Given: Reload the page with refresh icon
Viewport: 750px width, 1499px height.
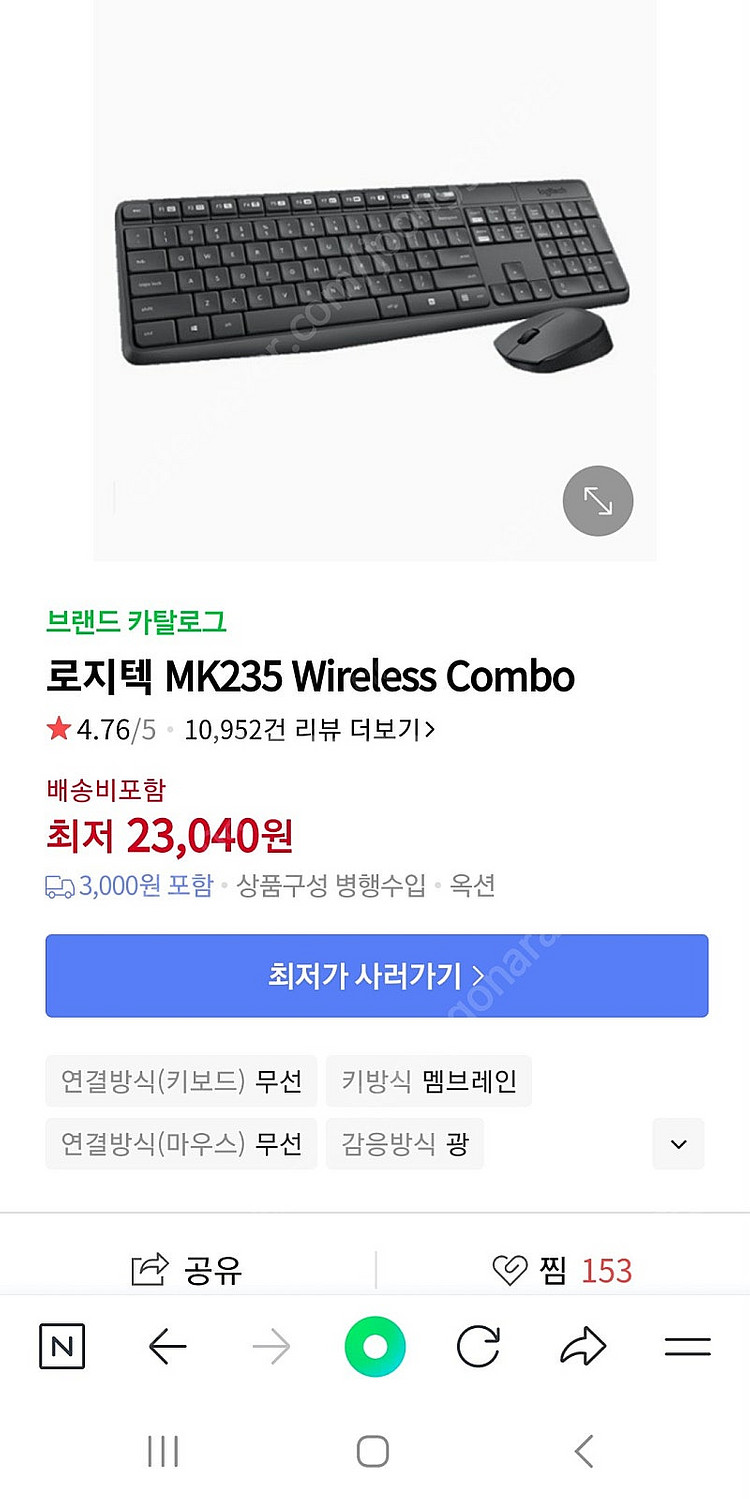Looking at the screenshot, I should [478, 1347].
